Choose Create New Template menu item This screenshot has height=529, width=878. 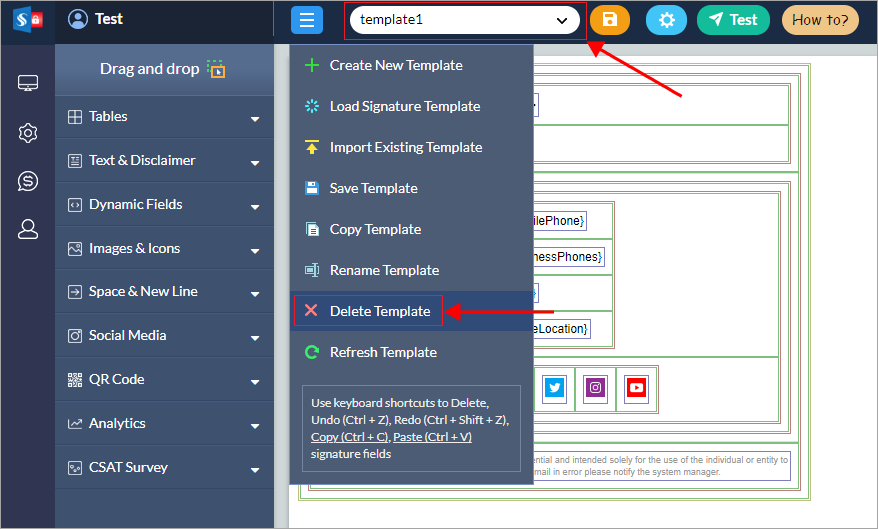click(396, 65)
